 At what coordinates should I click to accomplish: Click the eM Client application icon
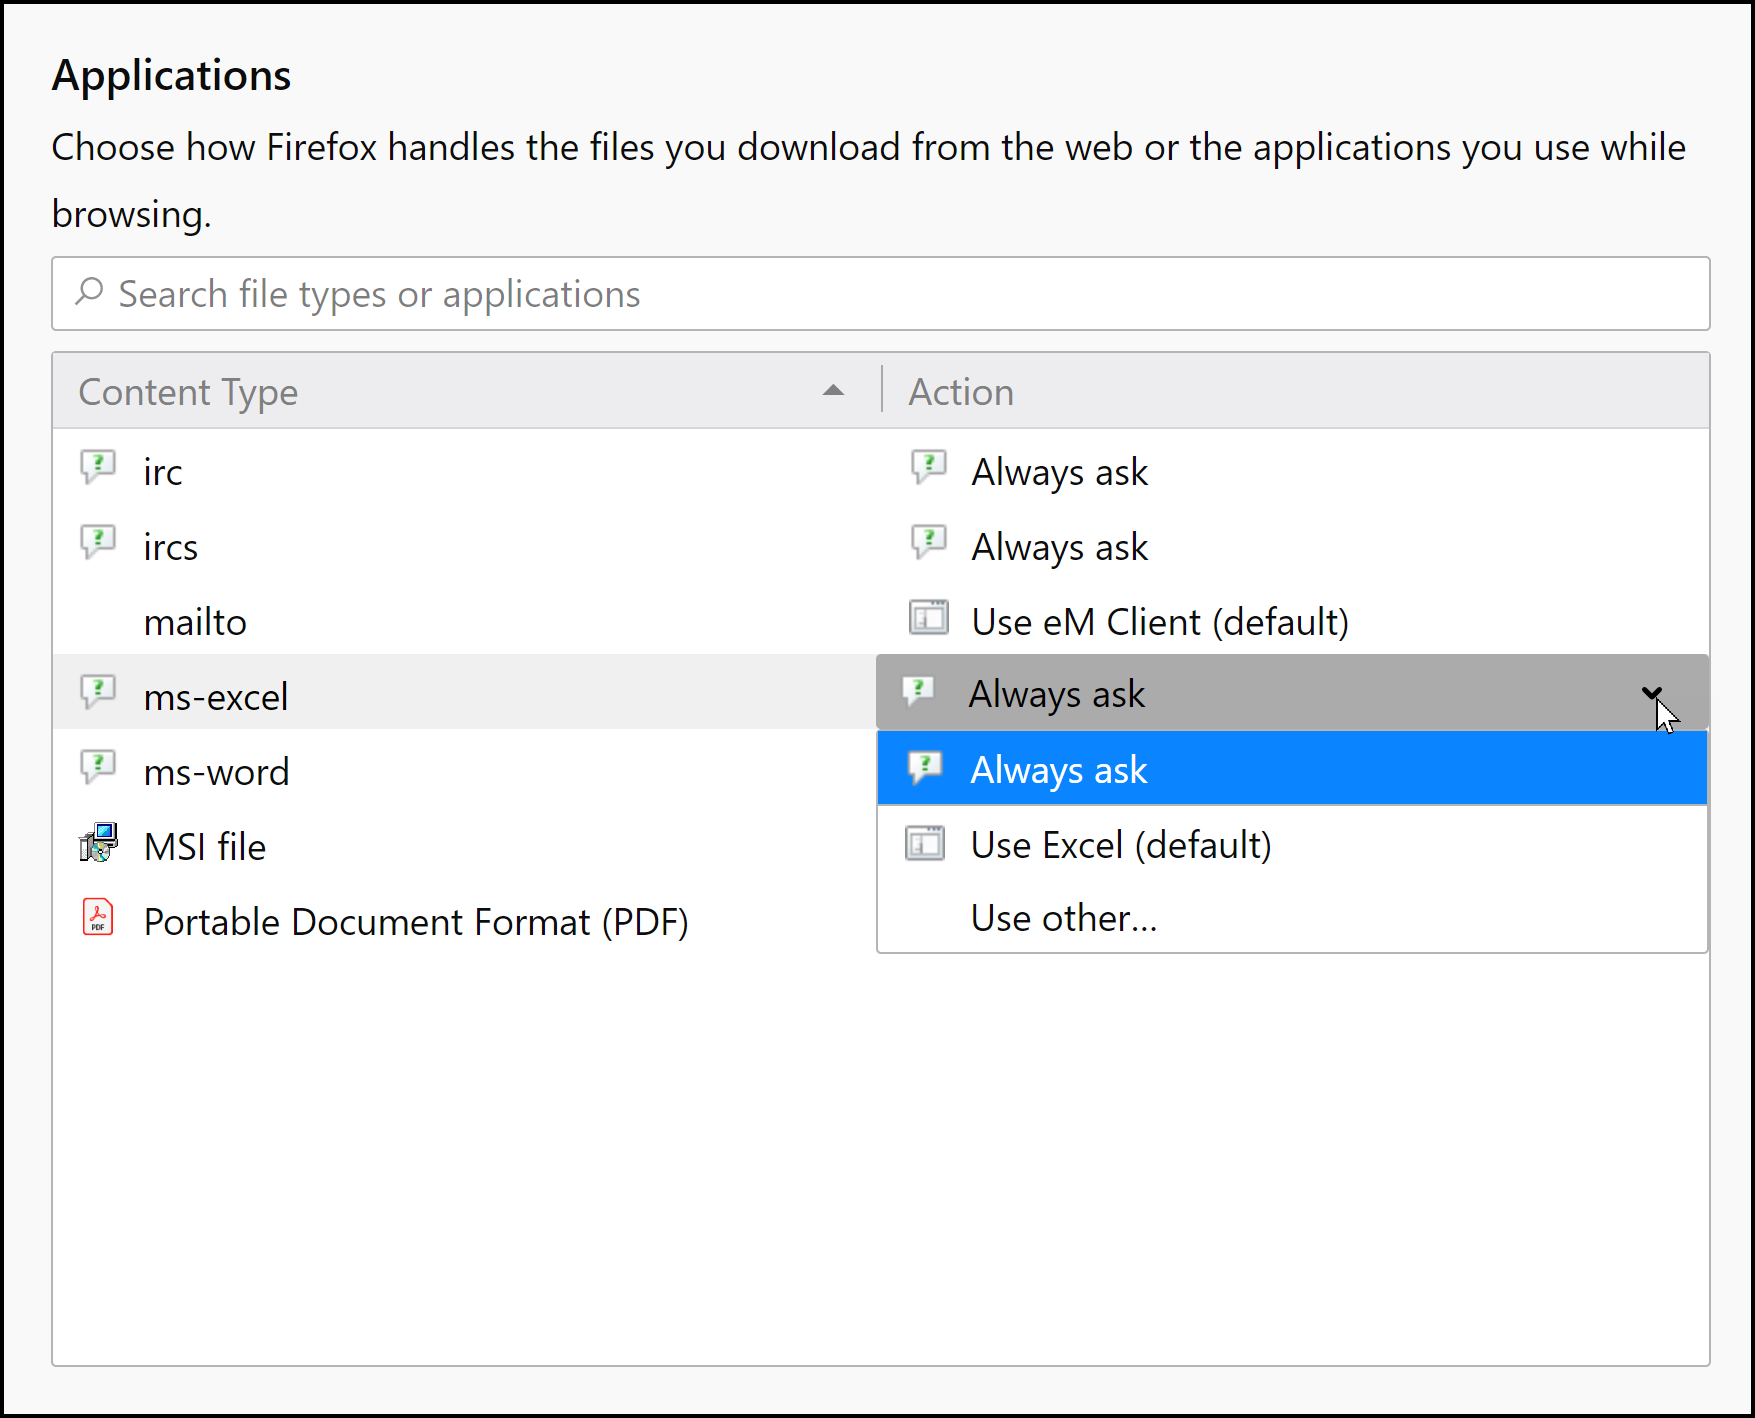928,618
